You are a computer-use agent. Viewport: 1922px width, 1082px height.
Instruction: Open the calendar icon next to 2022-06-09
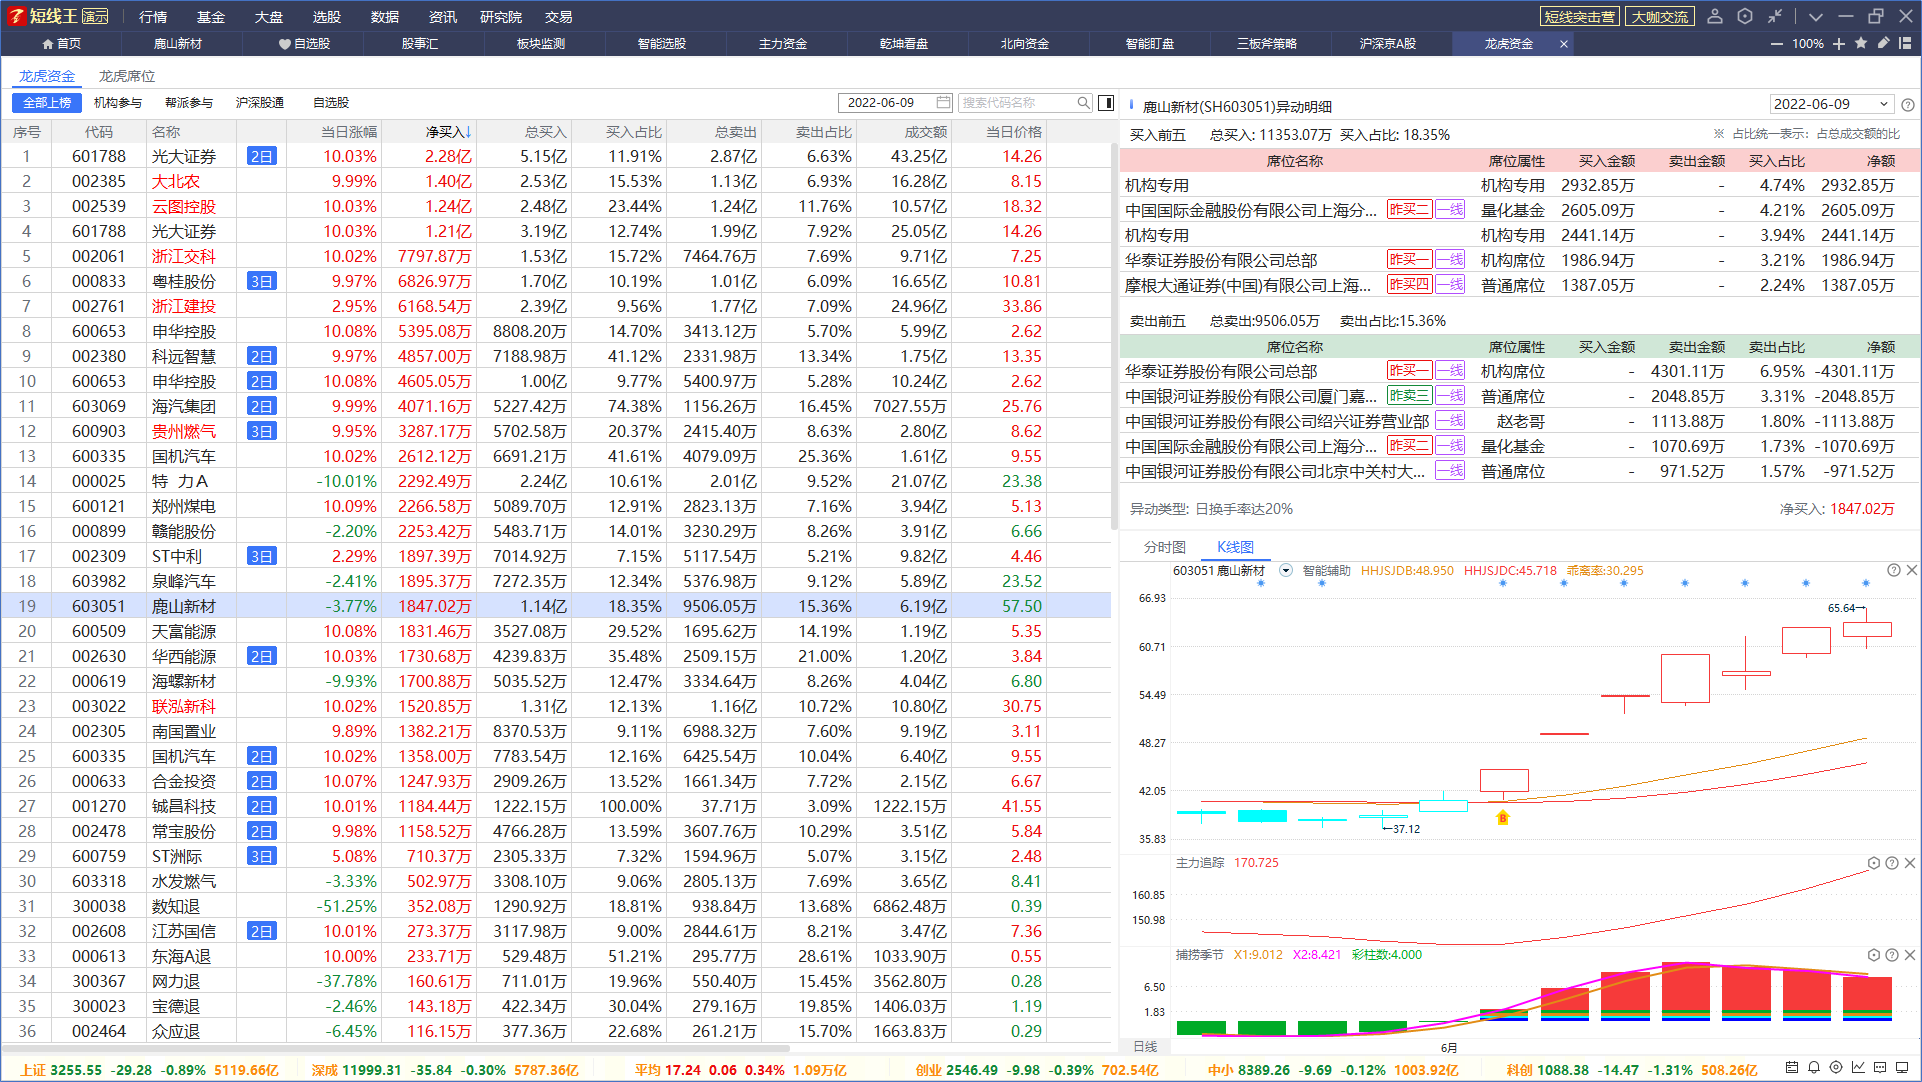tap(943, 102)
